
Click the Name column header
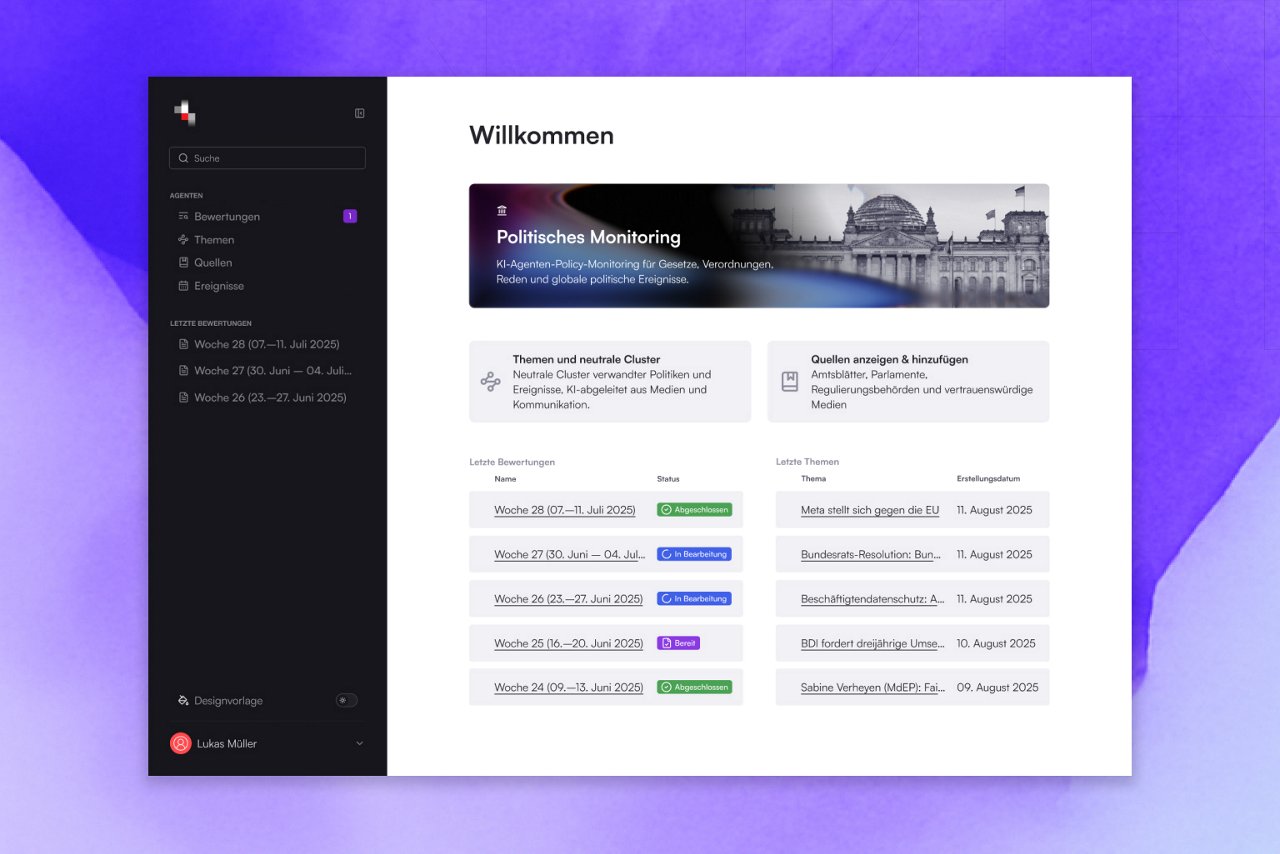[505, 479]
